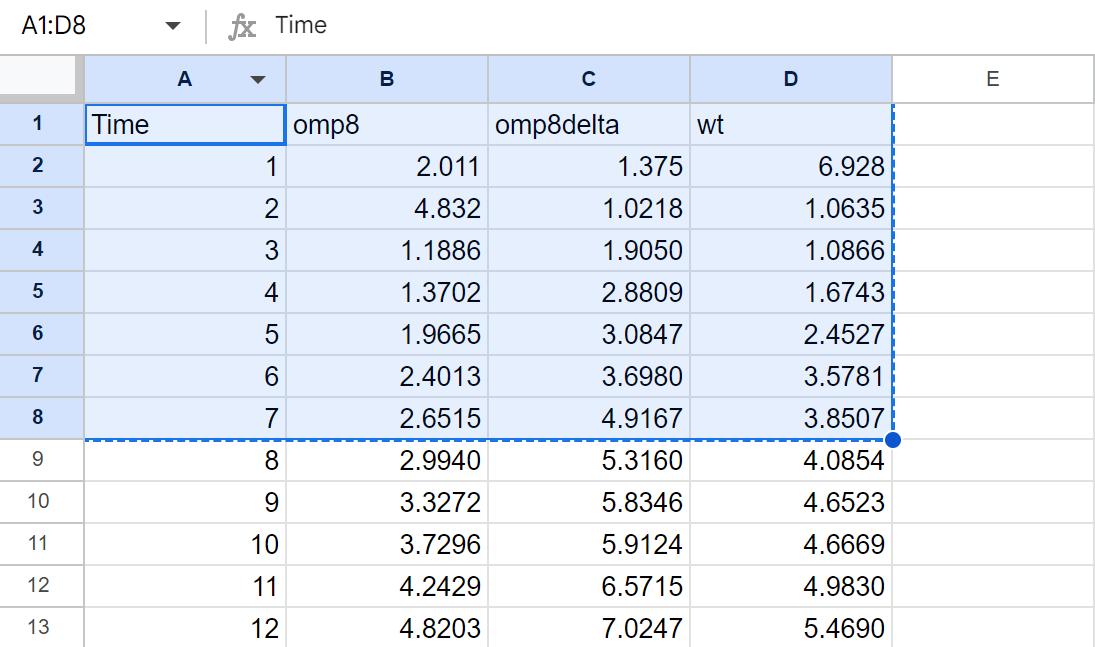This screenshot has width=1095, height=647.
Task: Select the row 9 header
Action: (x=38, y=460)
